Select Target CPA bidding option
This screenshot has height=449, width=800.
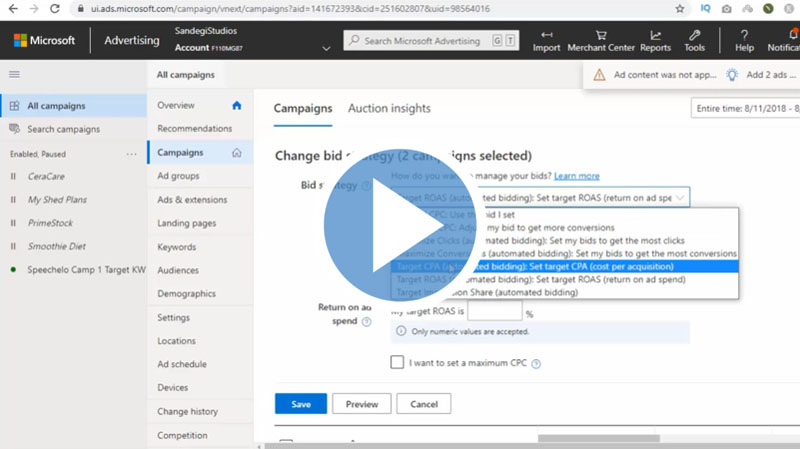tap(565, 266)
